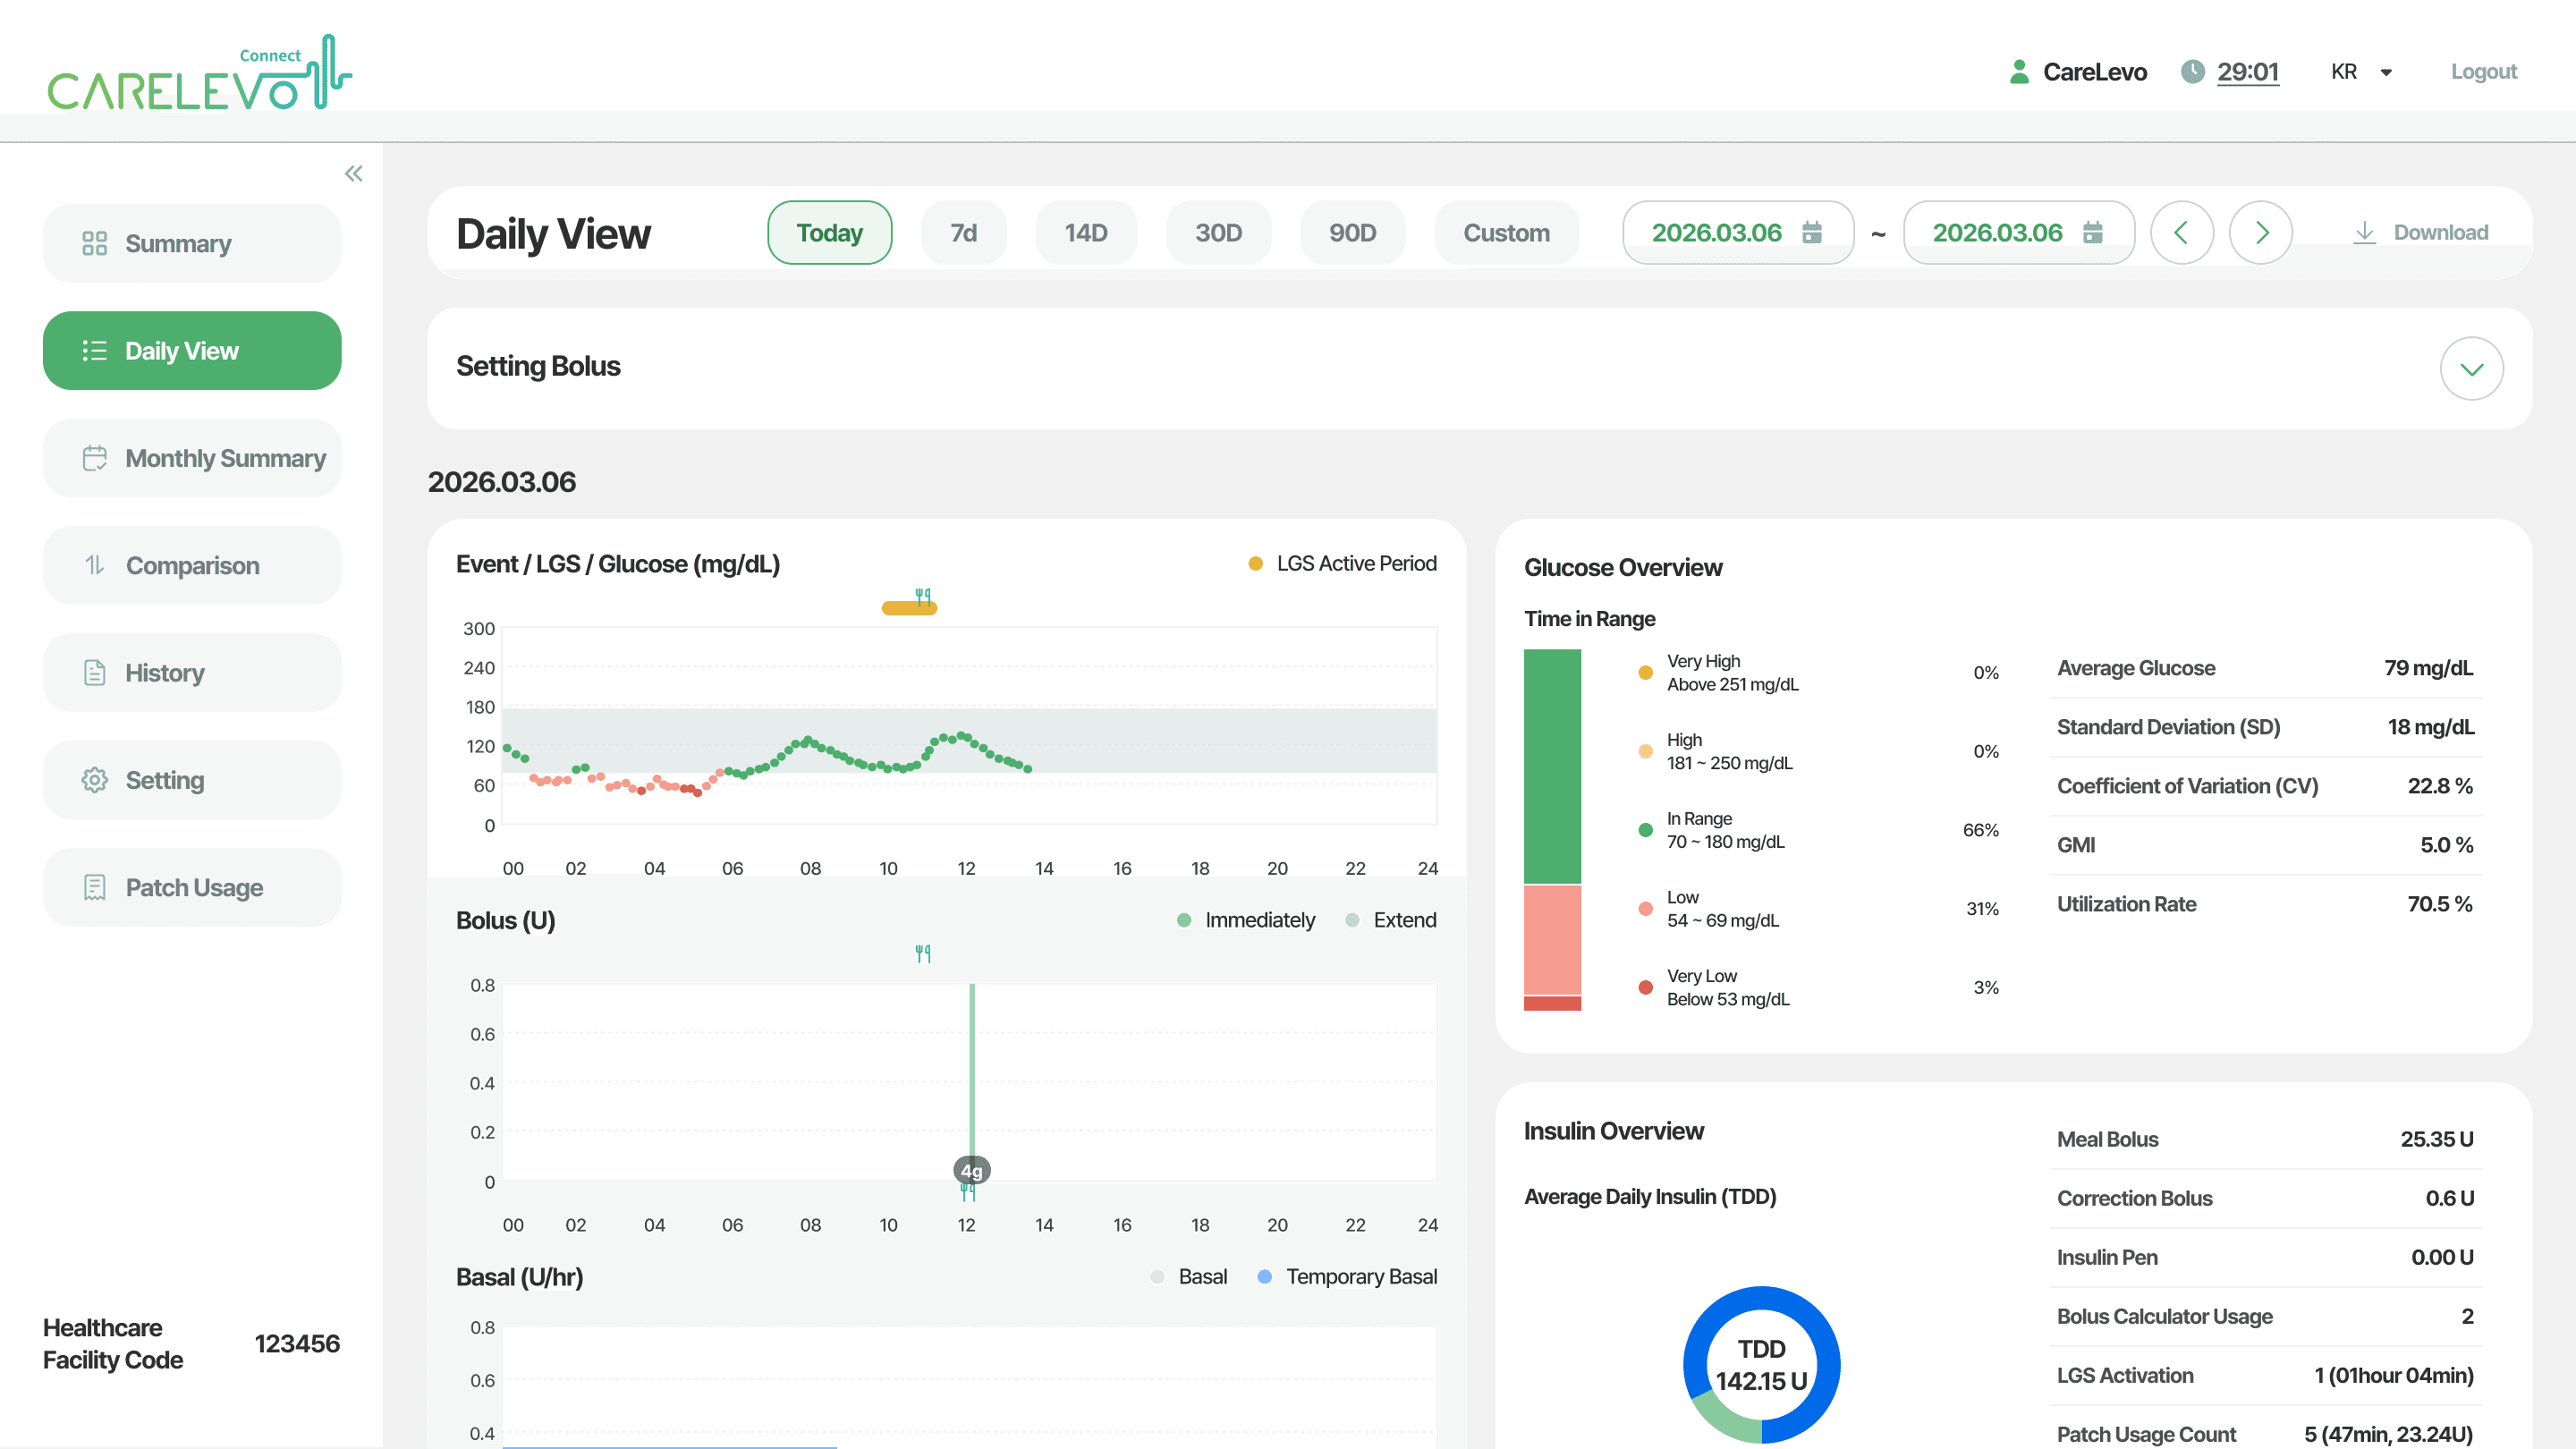Open the end date calendar icon

pos(2093,233)
